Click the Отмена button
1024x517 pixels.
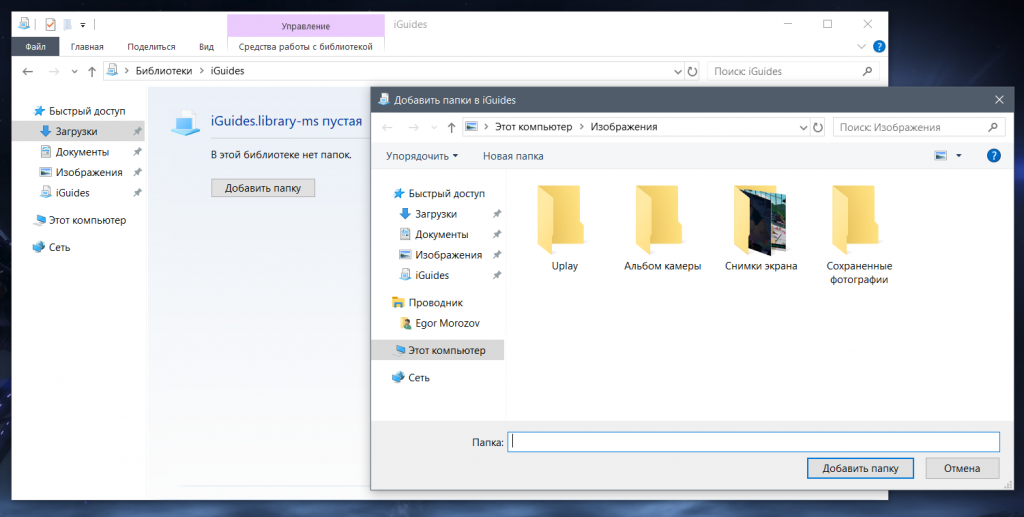(962, 468)
